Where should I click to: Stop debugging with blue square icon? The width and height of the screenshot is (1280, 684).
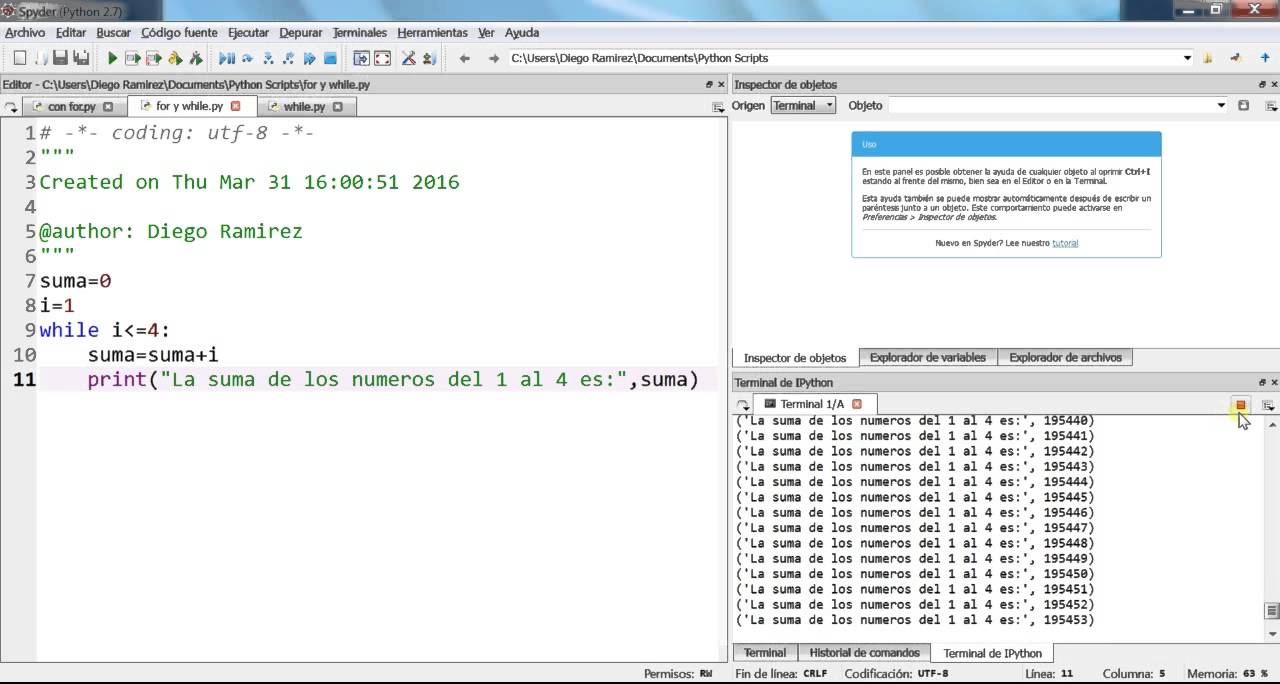point(330,58)
